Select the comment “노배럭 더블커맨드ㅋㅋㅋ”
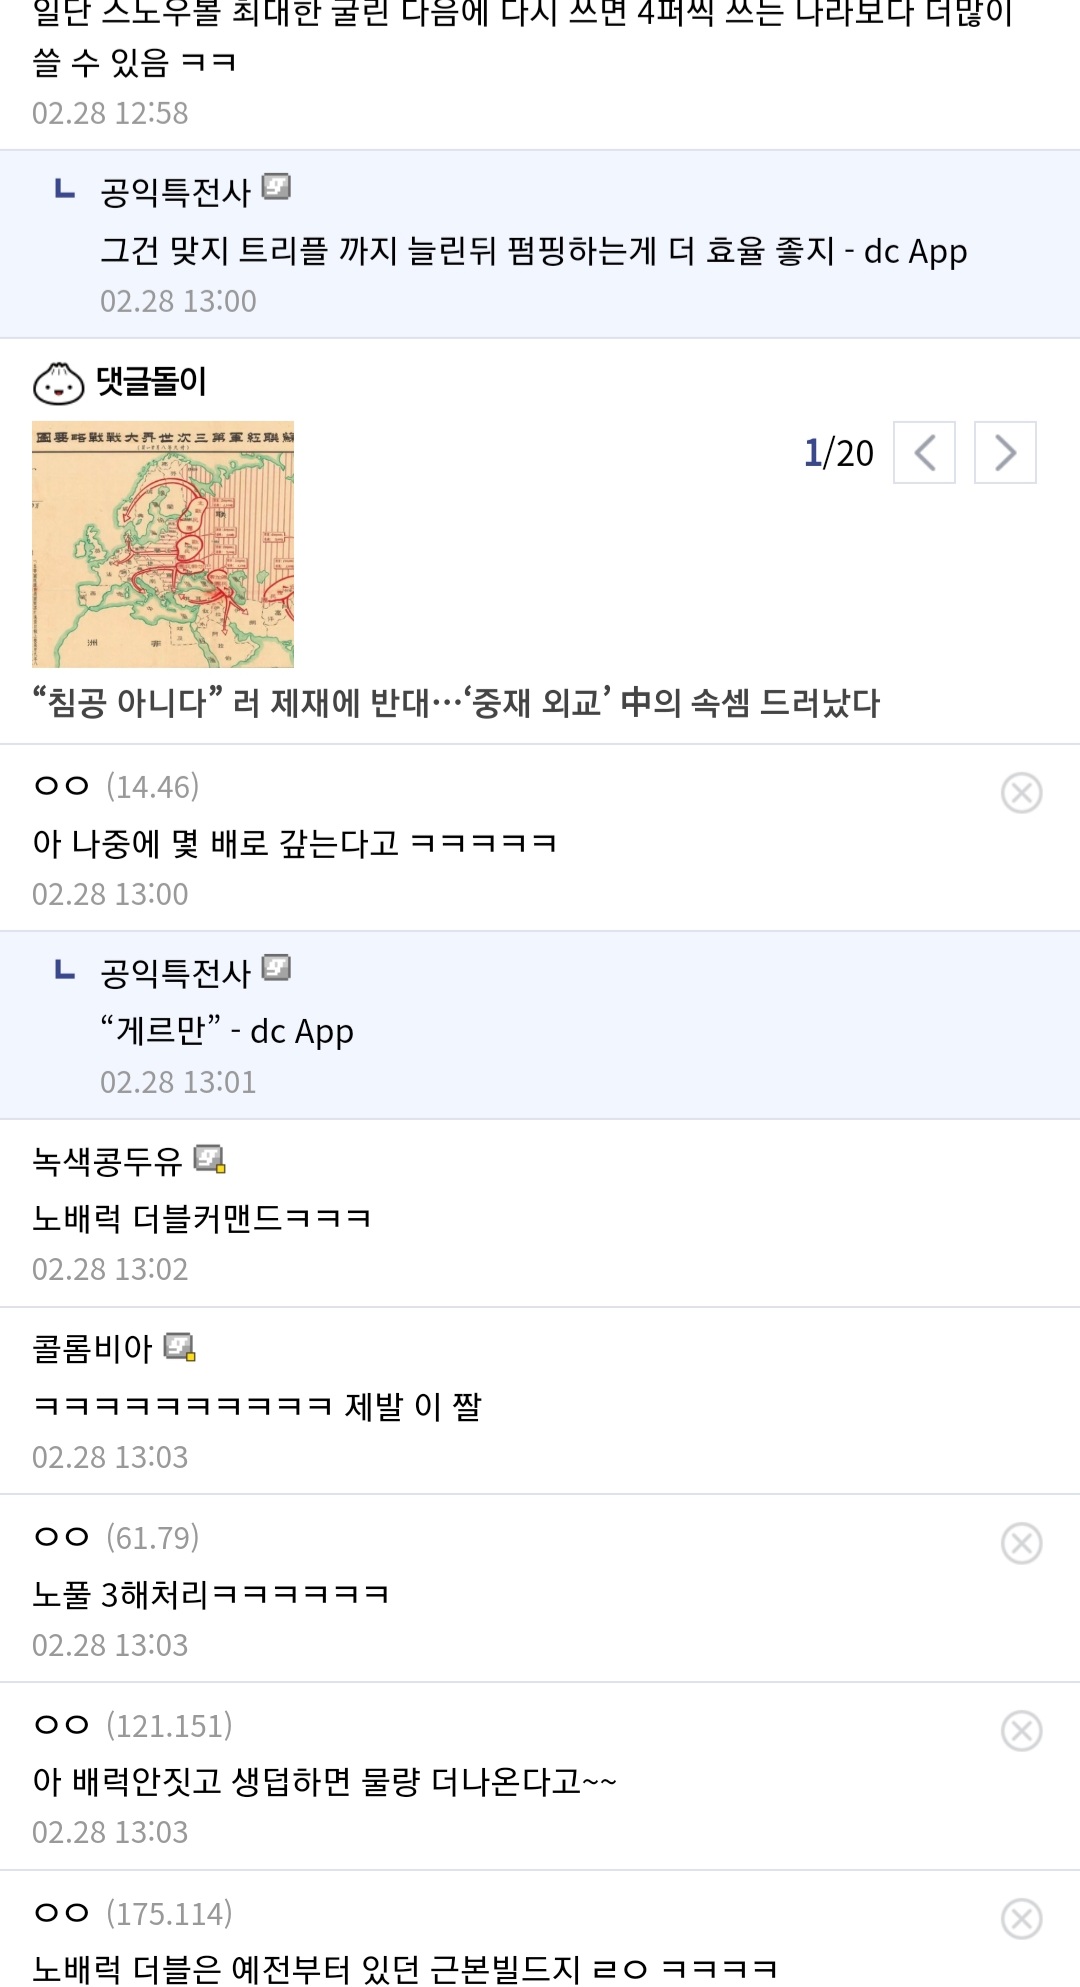This screenshot has height=1987, width=1080. tap(202, 1218)
